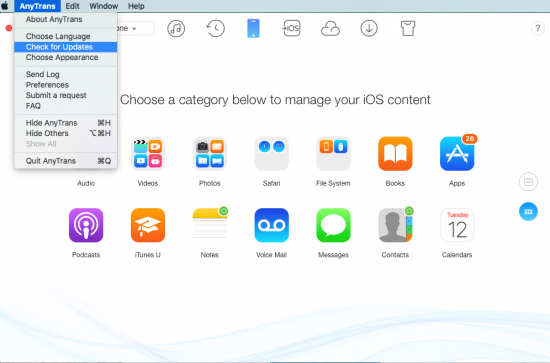Select FAQ menu item

pos(66,106)
